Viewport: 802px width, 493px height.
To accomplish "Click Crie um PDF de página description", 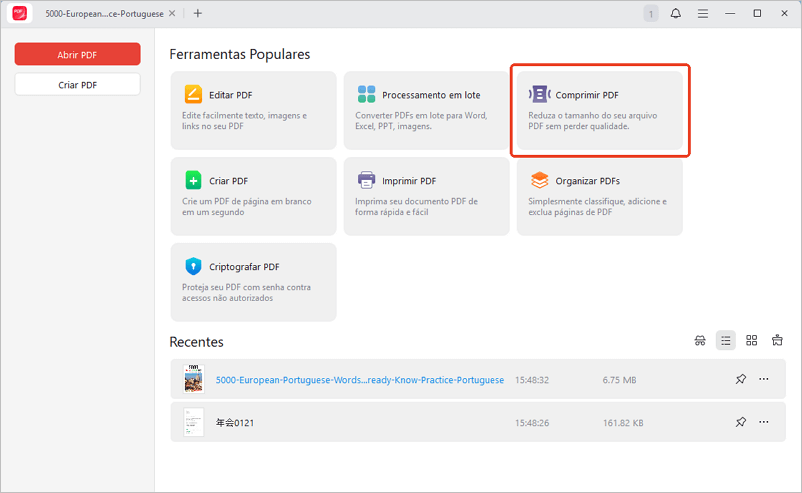I will (247, 207).
